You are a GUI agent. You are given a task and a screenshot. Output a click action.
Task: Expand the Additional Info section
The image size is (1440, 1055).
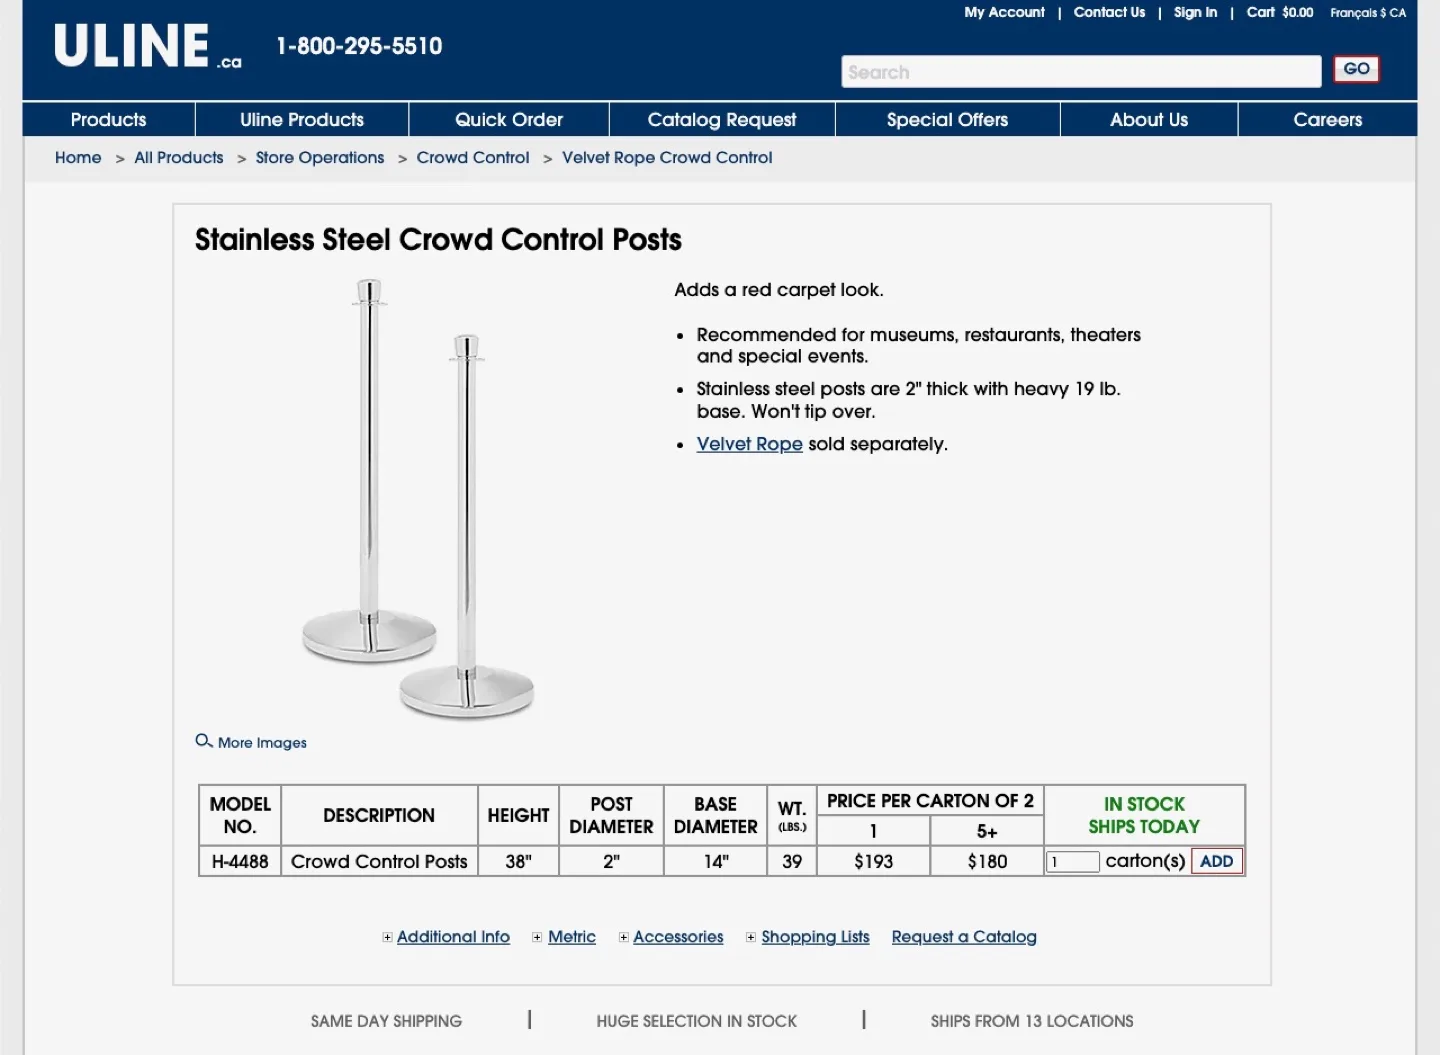pos(453,937)
